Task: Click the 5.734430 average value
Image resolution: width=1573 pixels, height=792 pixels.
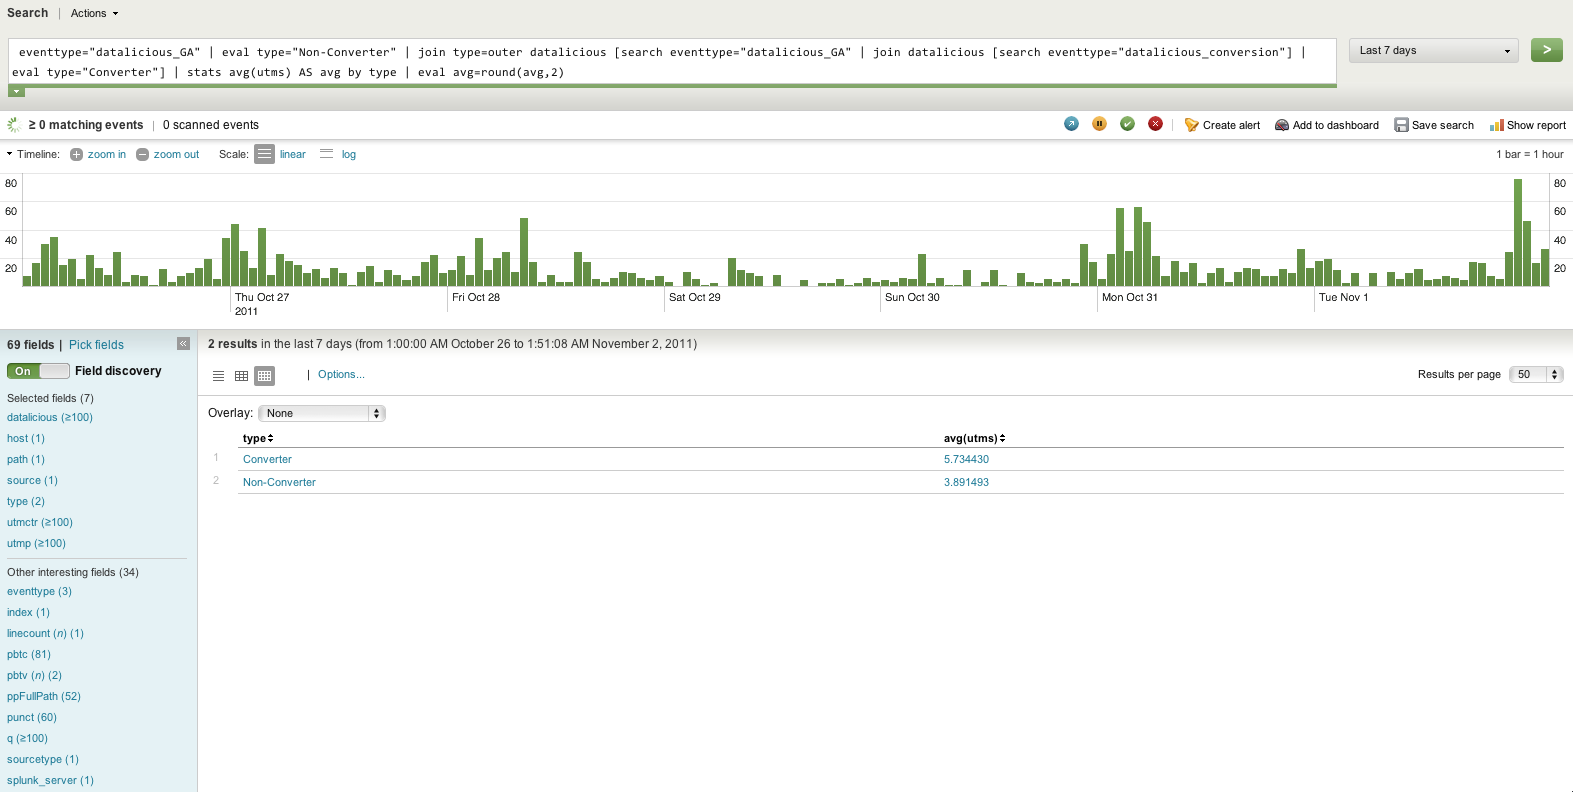Action: tap(966, 459)
